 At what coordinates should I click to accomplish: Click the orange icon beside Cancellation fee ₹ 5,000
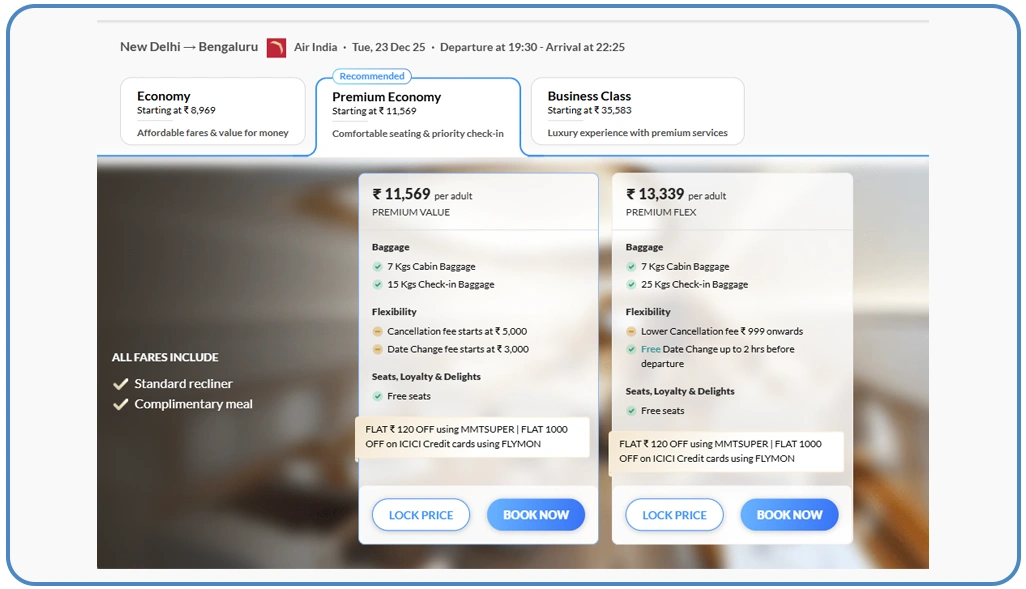tap(378, 332)
